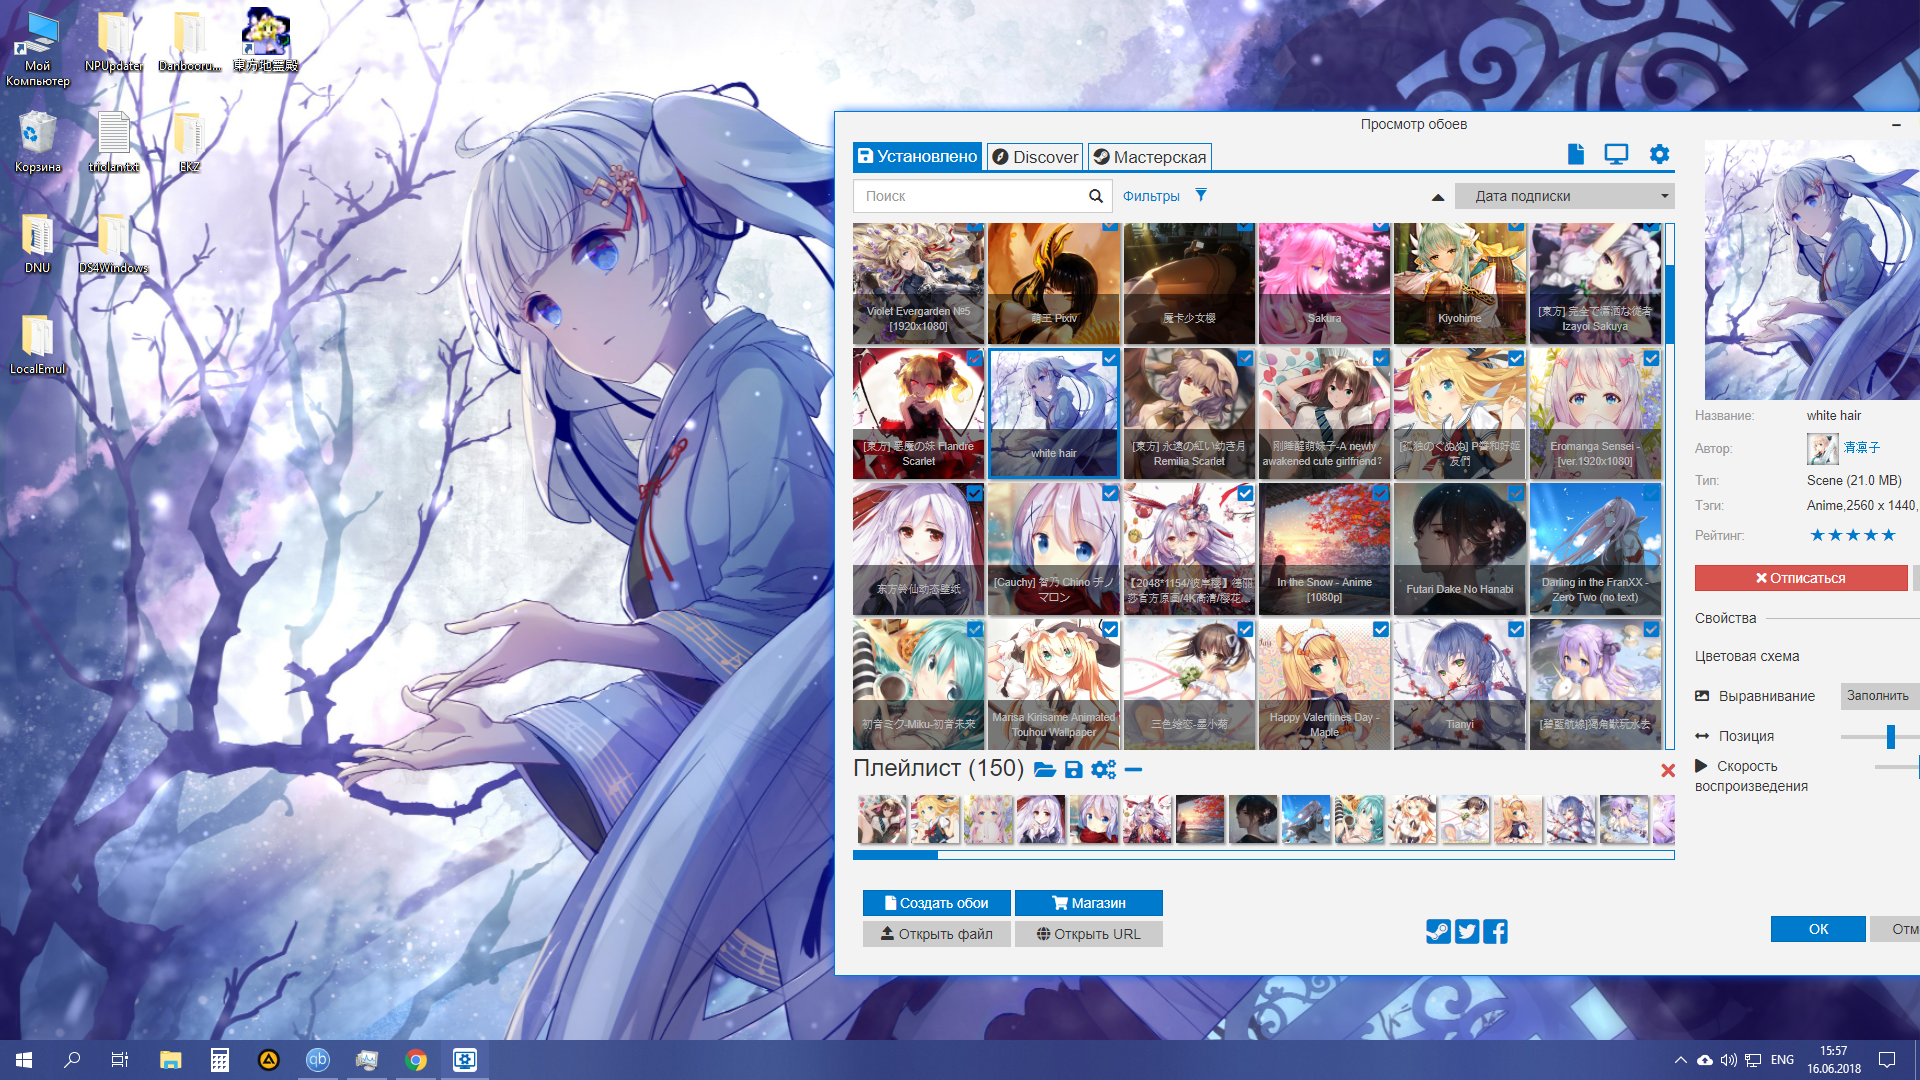Expand the Свойства section header
The width and height of the screenshot is (1920, 1080).
coord(1725,618)
